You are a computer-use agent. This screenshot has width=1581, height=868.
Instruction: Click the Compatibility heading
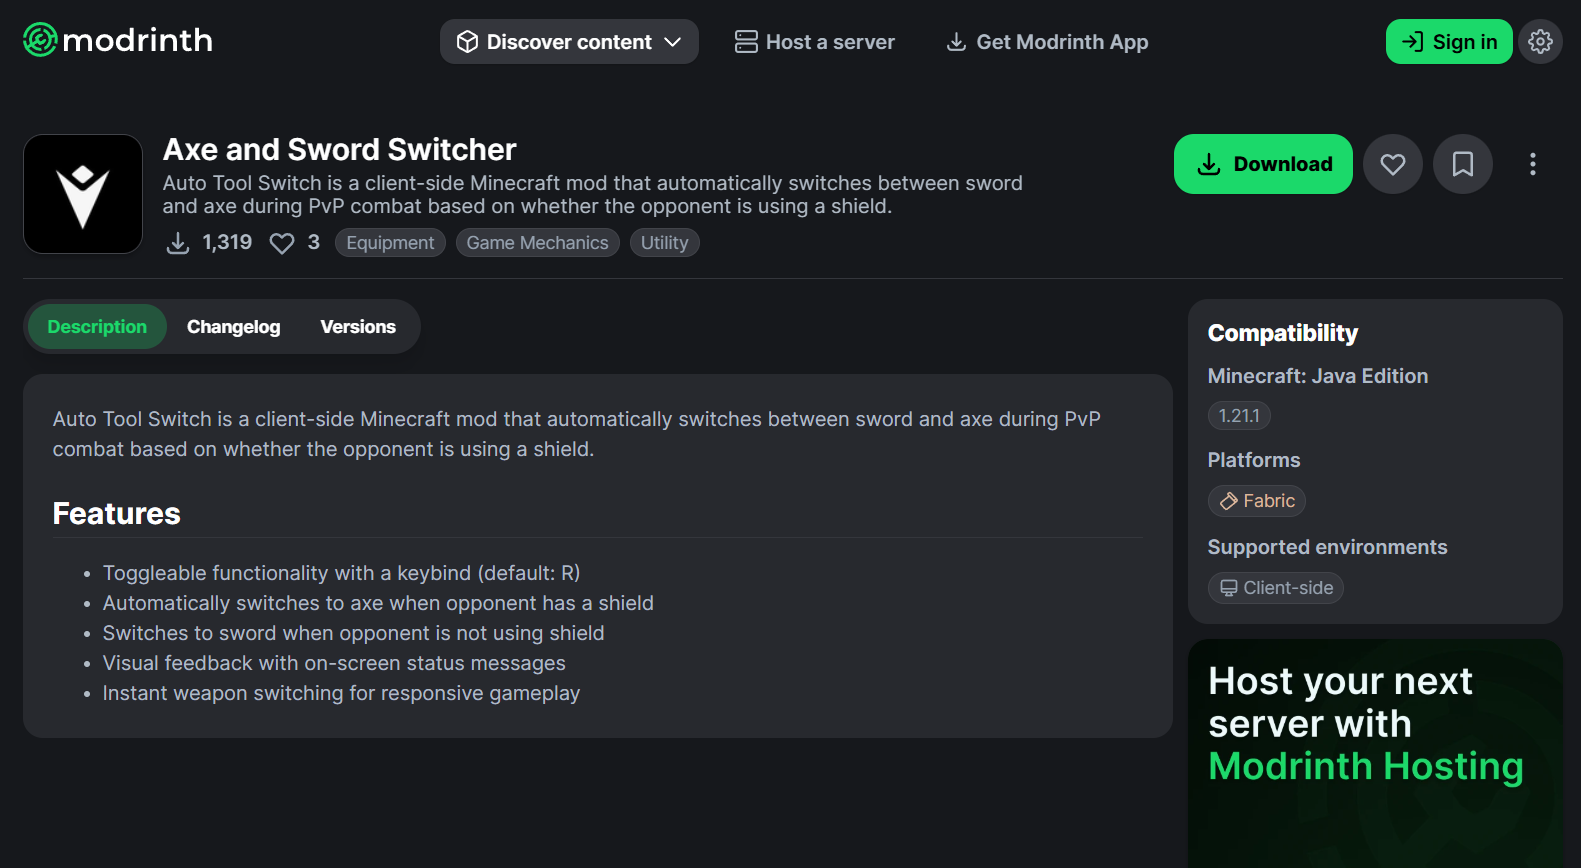coord(1283,333)
